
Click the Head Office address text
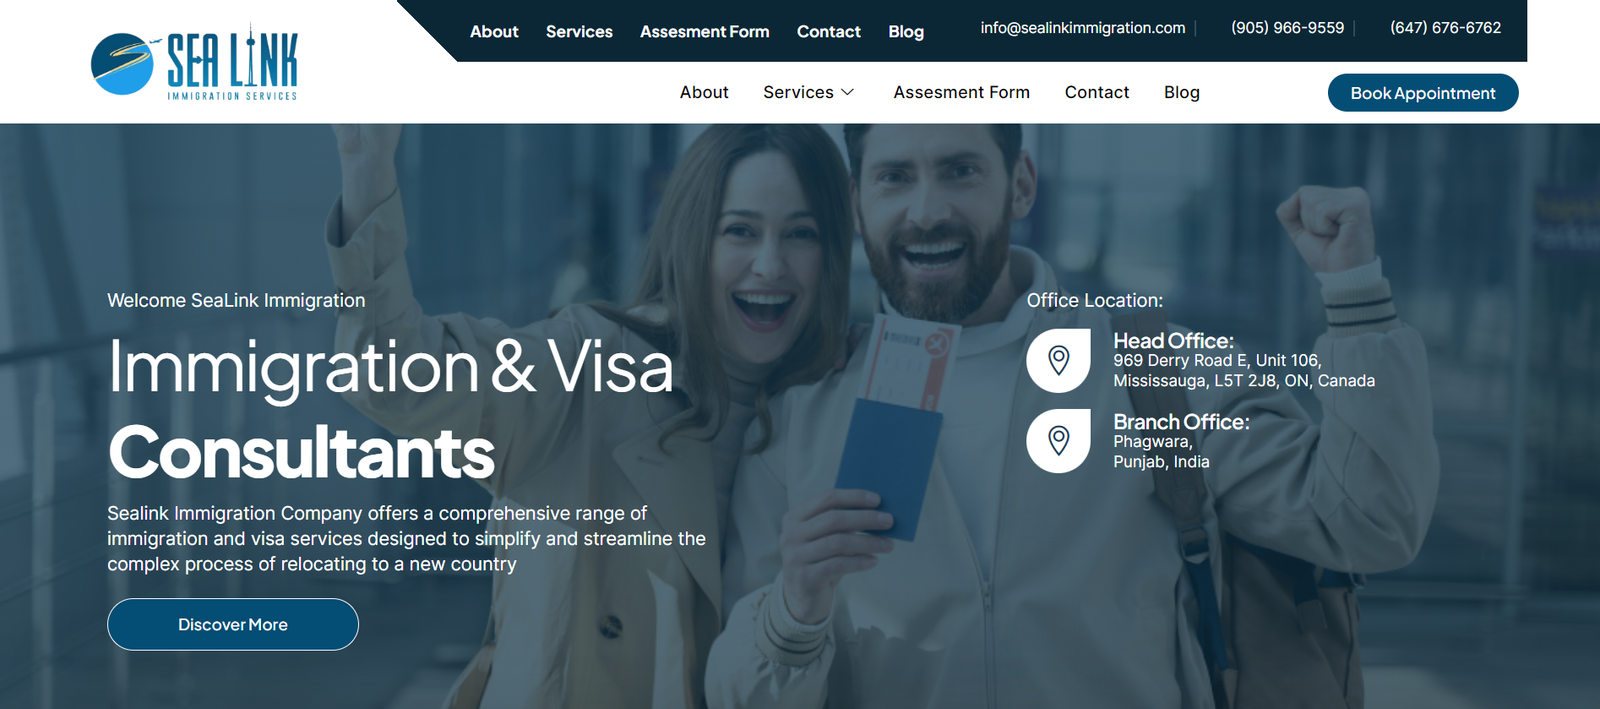coord(1244,371)
